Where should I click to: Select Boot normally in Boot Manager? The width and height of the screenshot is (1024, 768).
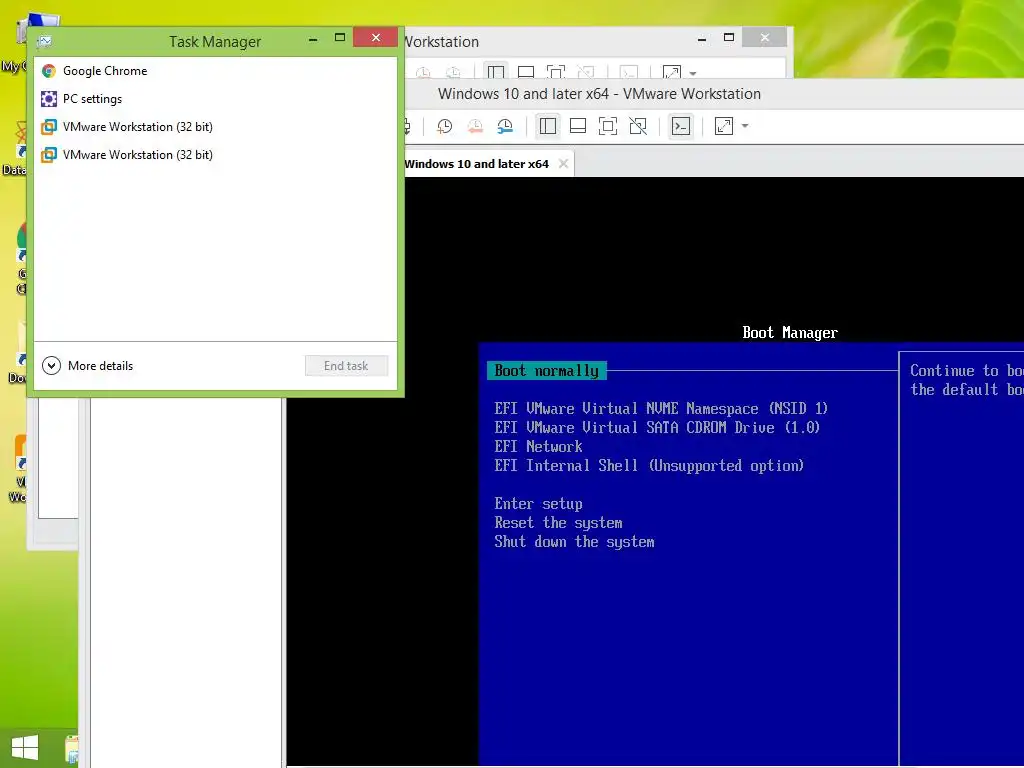[547, 371]
